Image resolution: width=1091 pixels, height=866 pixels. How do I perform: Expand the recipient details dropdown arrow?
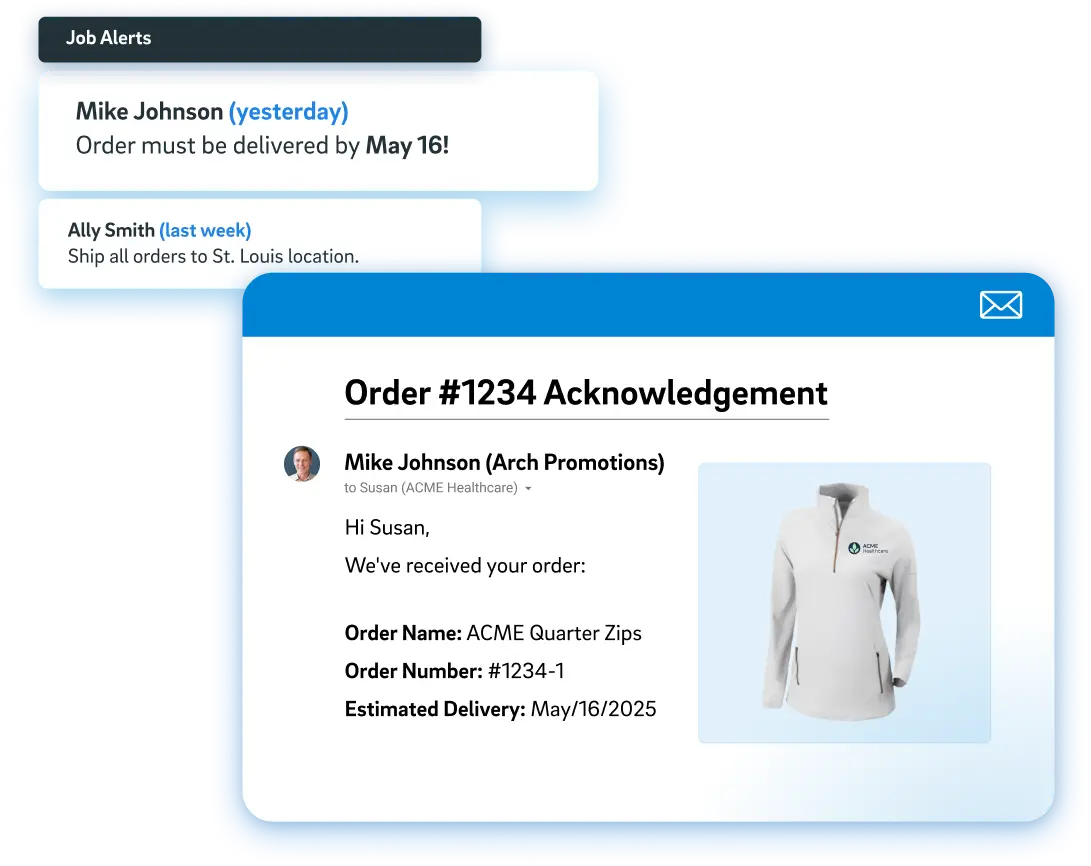pyautogui.click(x=528, y=489)
